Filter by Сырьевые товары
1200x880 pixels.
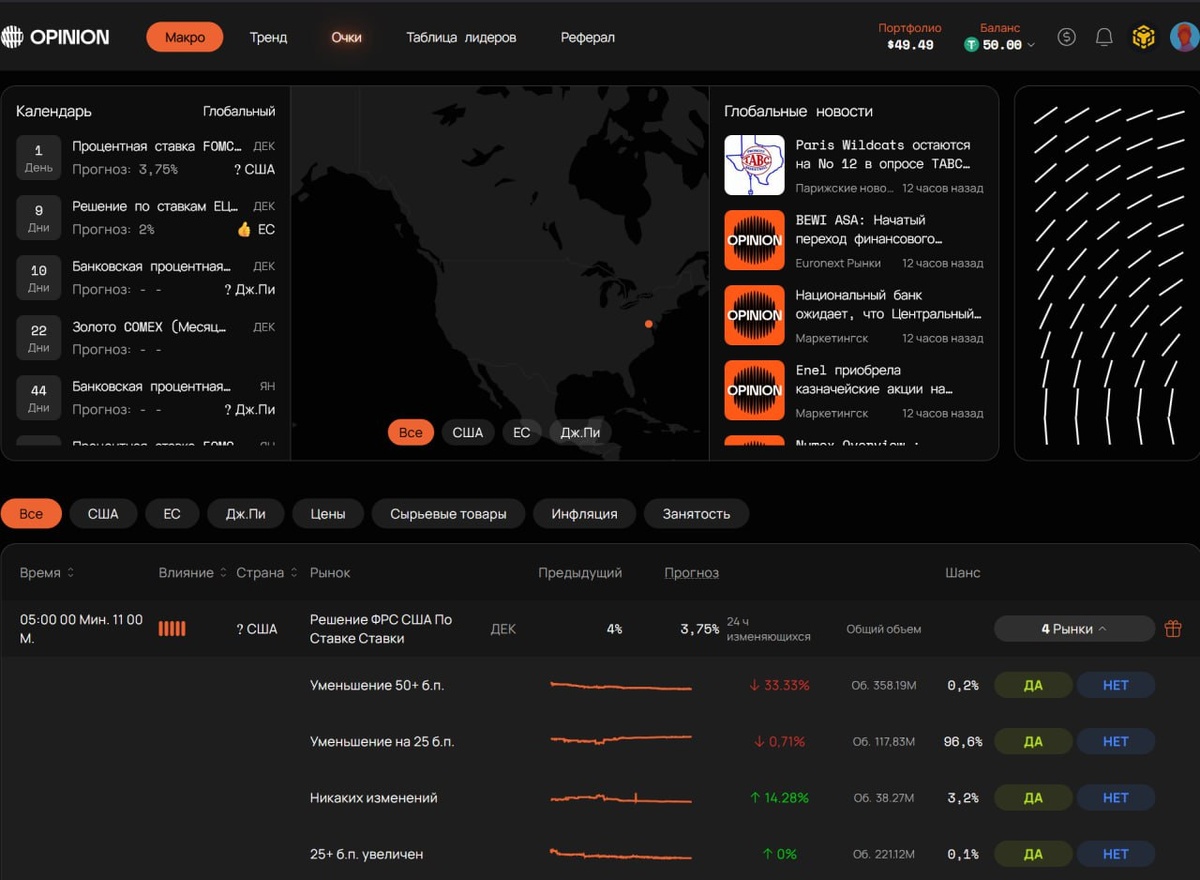pos(448,514)
